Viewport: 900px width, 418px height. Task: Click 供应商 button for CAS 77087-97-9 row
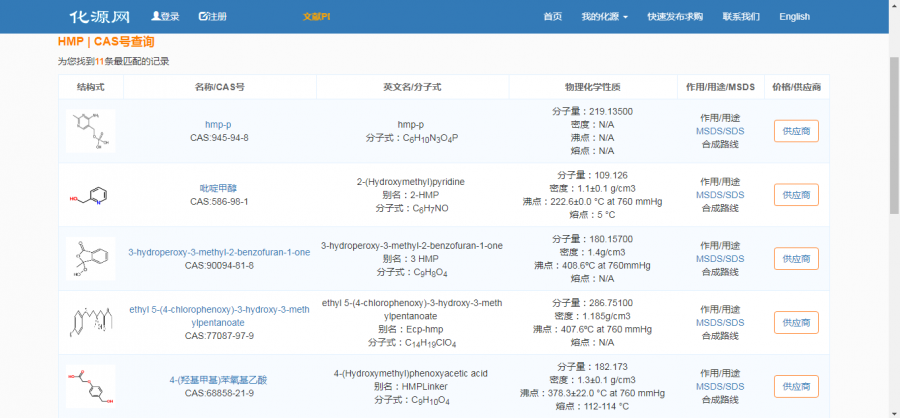(796, 322)
